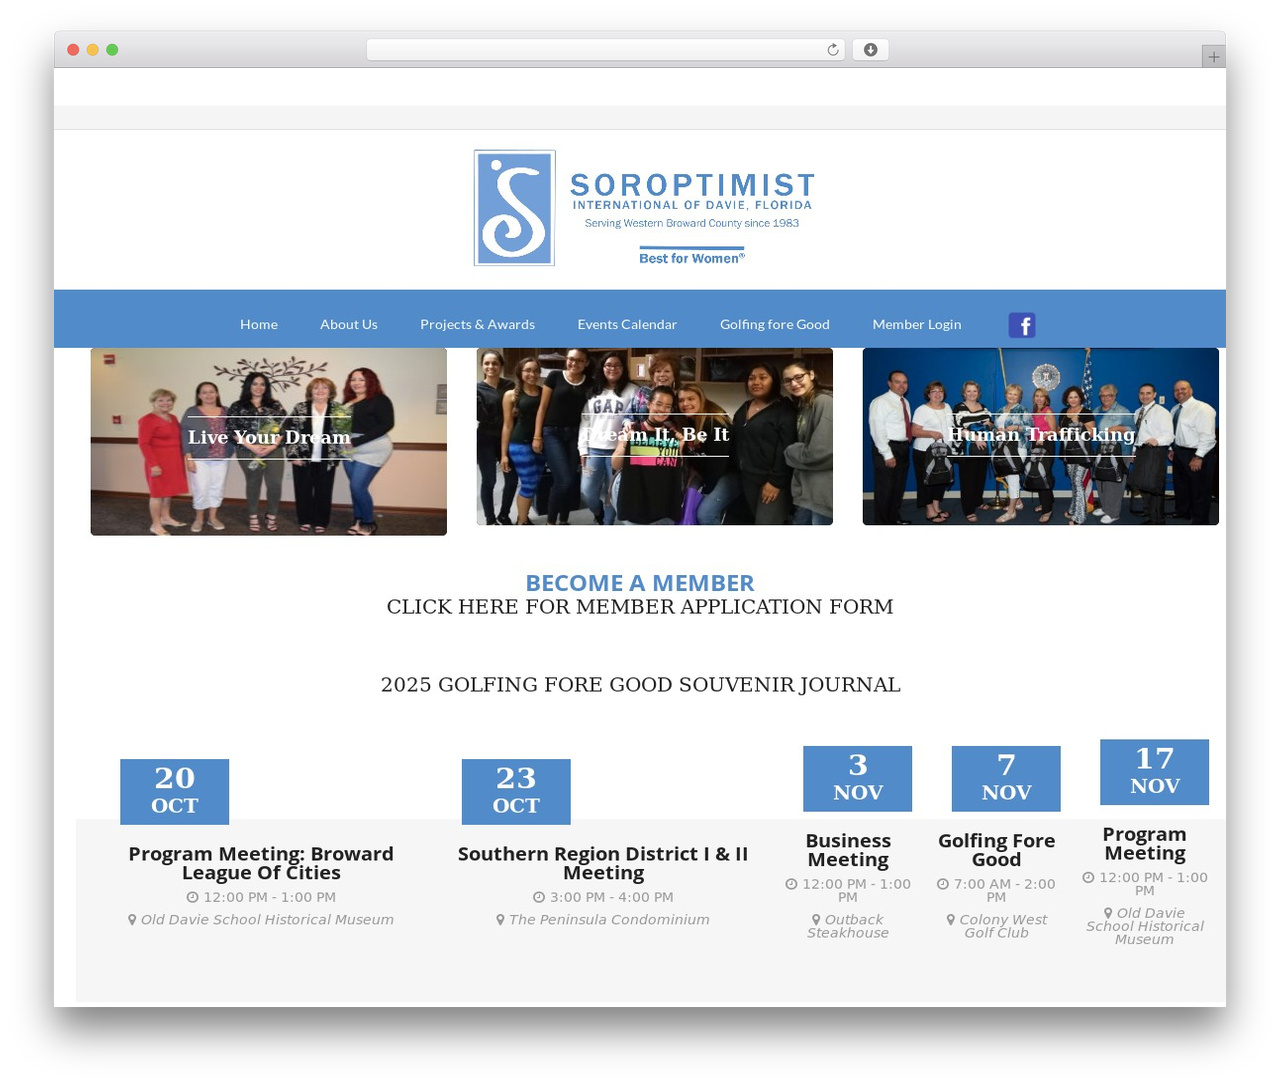Open the Golfing fore Good menu item
Viewport: 1280px width, 1084px height.
[x=775, y=324]
